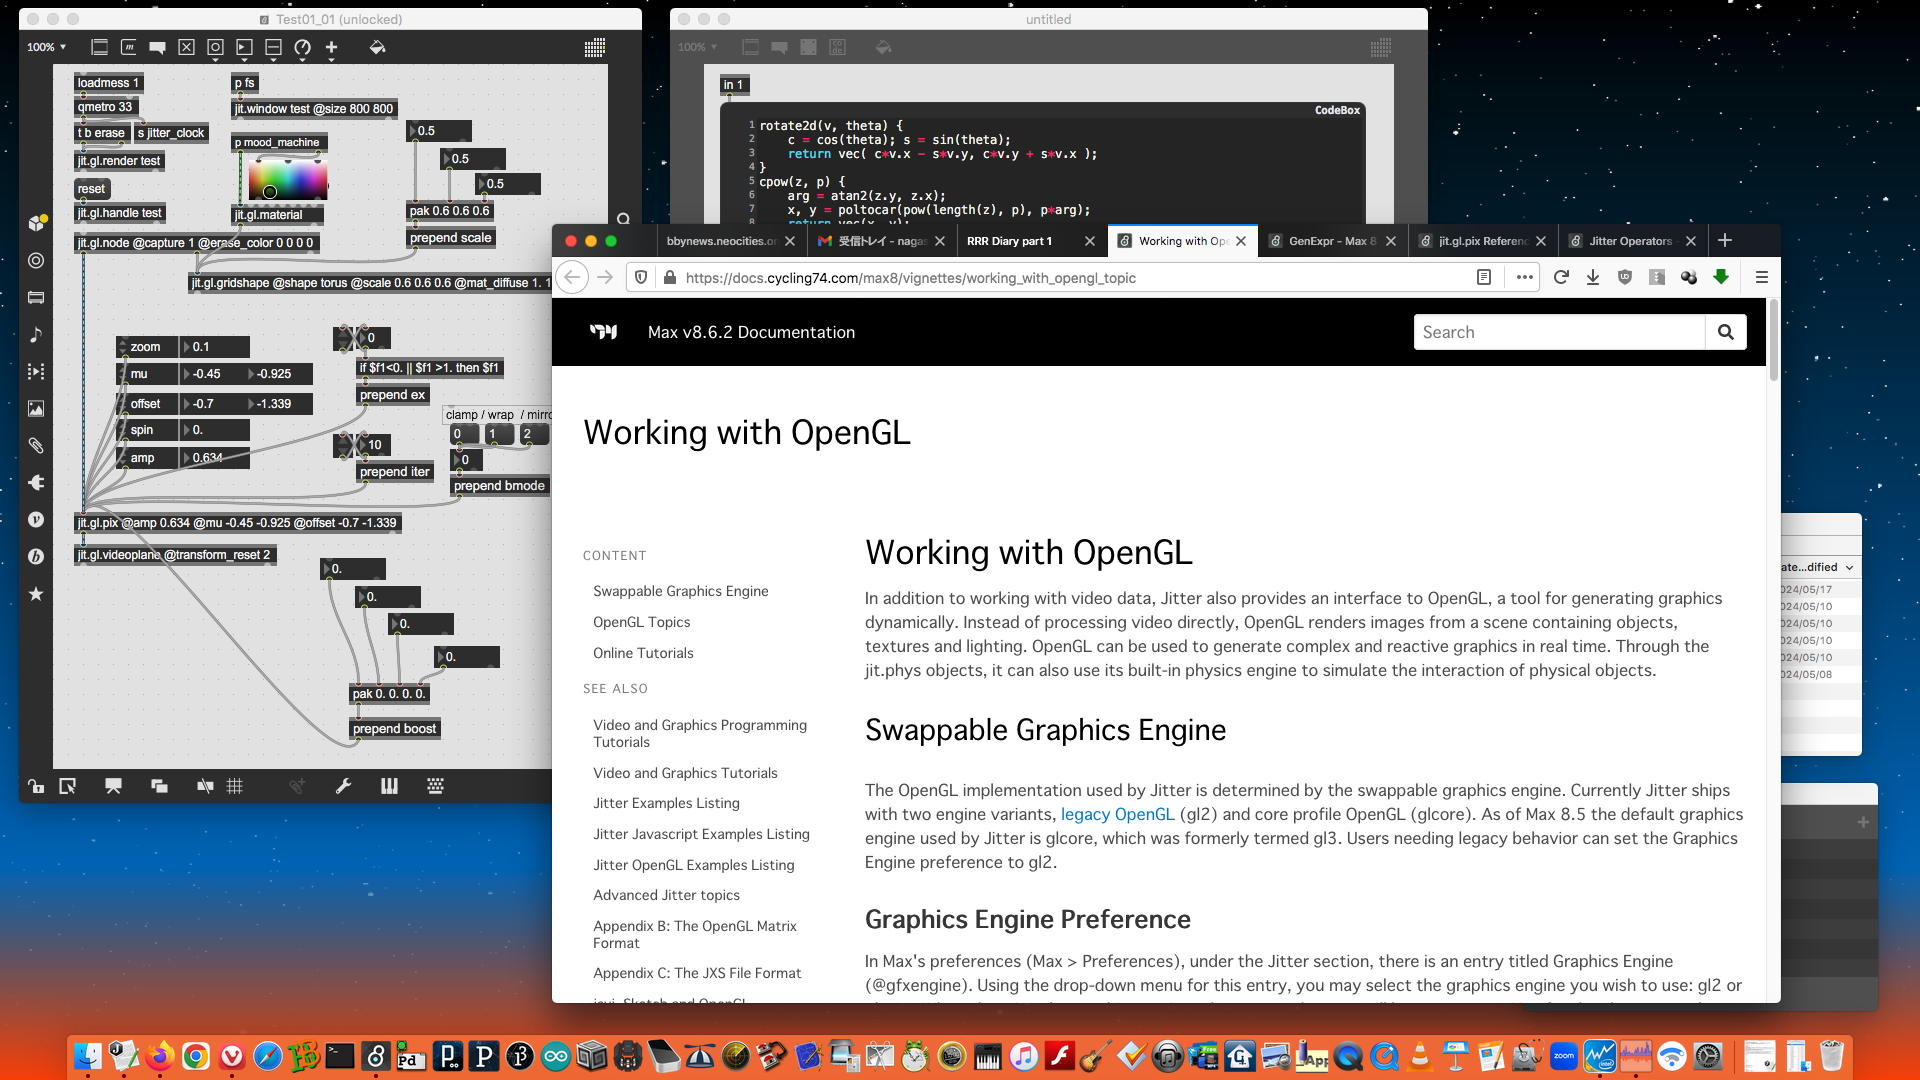The height and width of the screenshot is (1080, 1920).
Task: Open the Images browser in sidebar
Action: (36, 408)
